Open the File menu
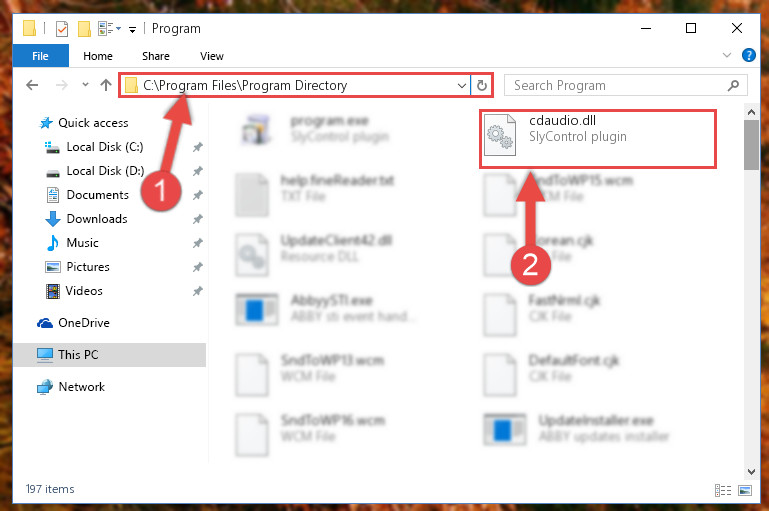 (x=40, y=56)
